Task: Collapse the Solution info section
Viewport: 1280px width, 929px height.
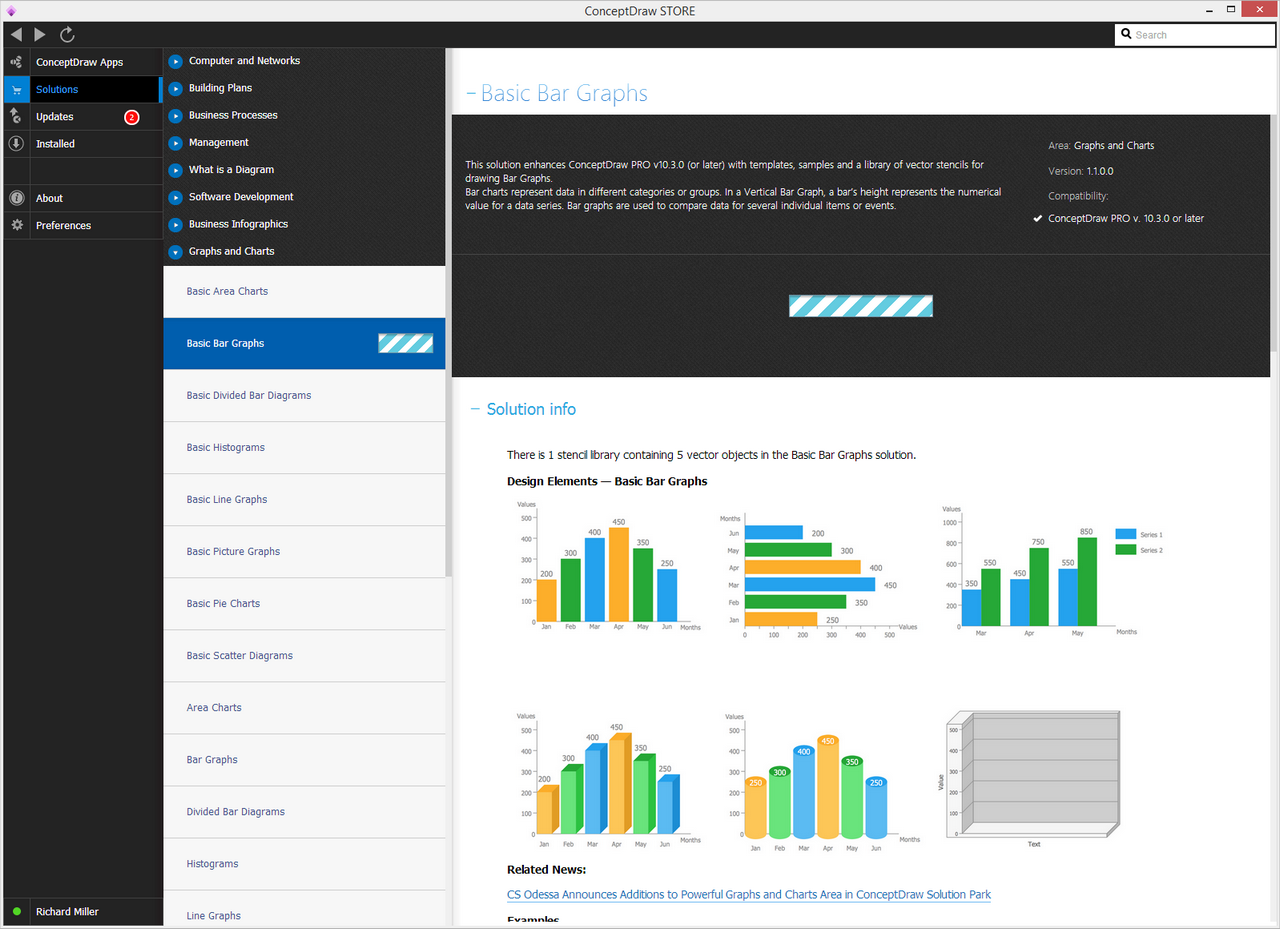Action: (x=476, y=409)
